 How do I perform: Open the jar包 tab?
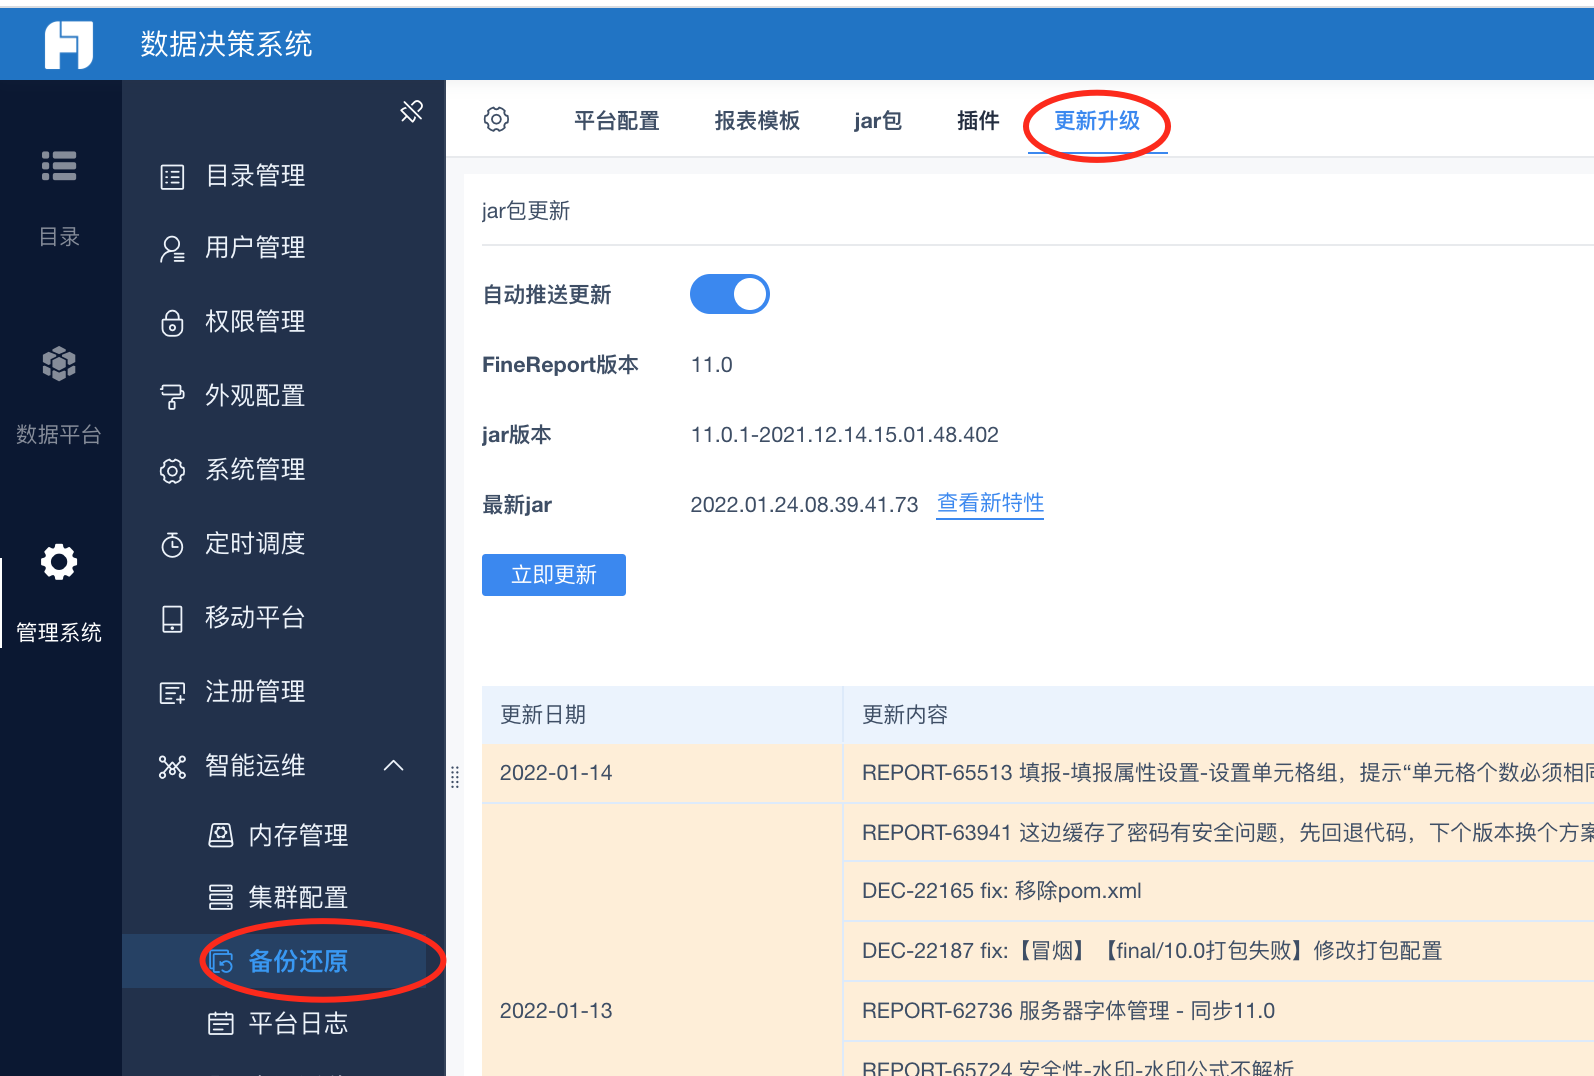878,121
